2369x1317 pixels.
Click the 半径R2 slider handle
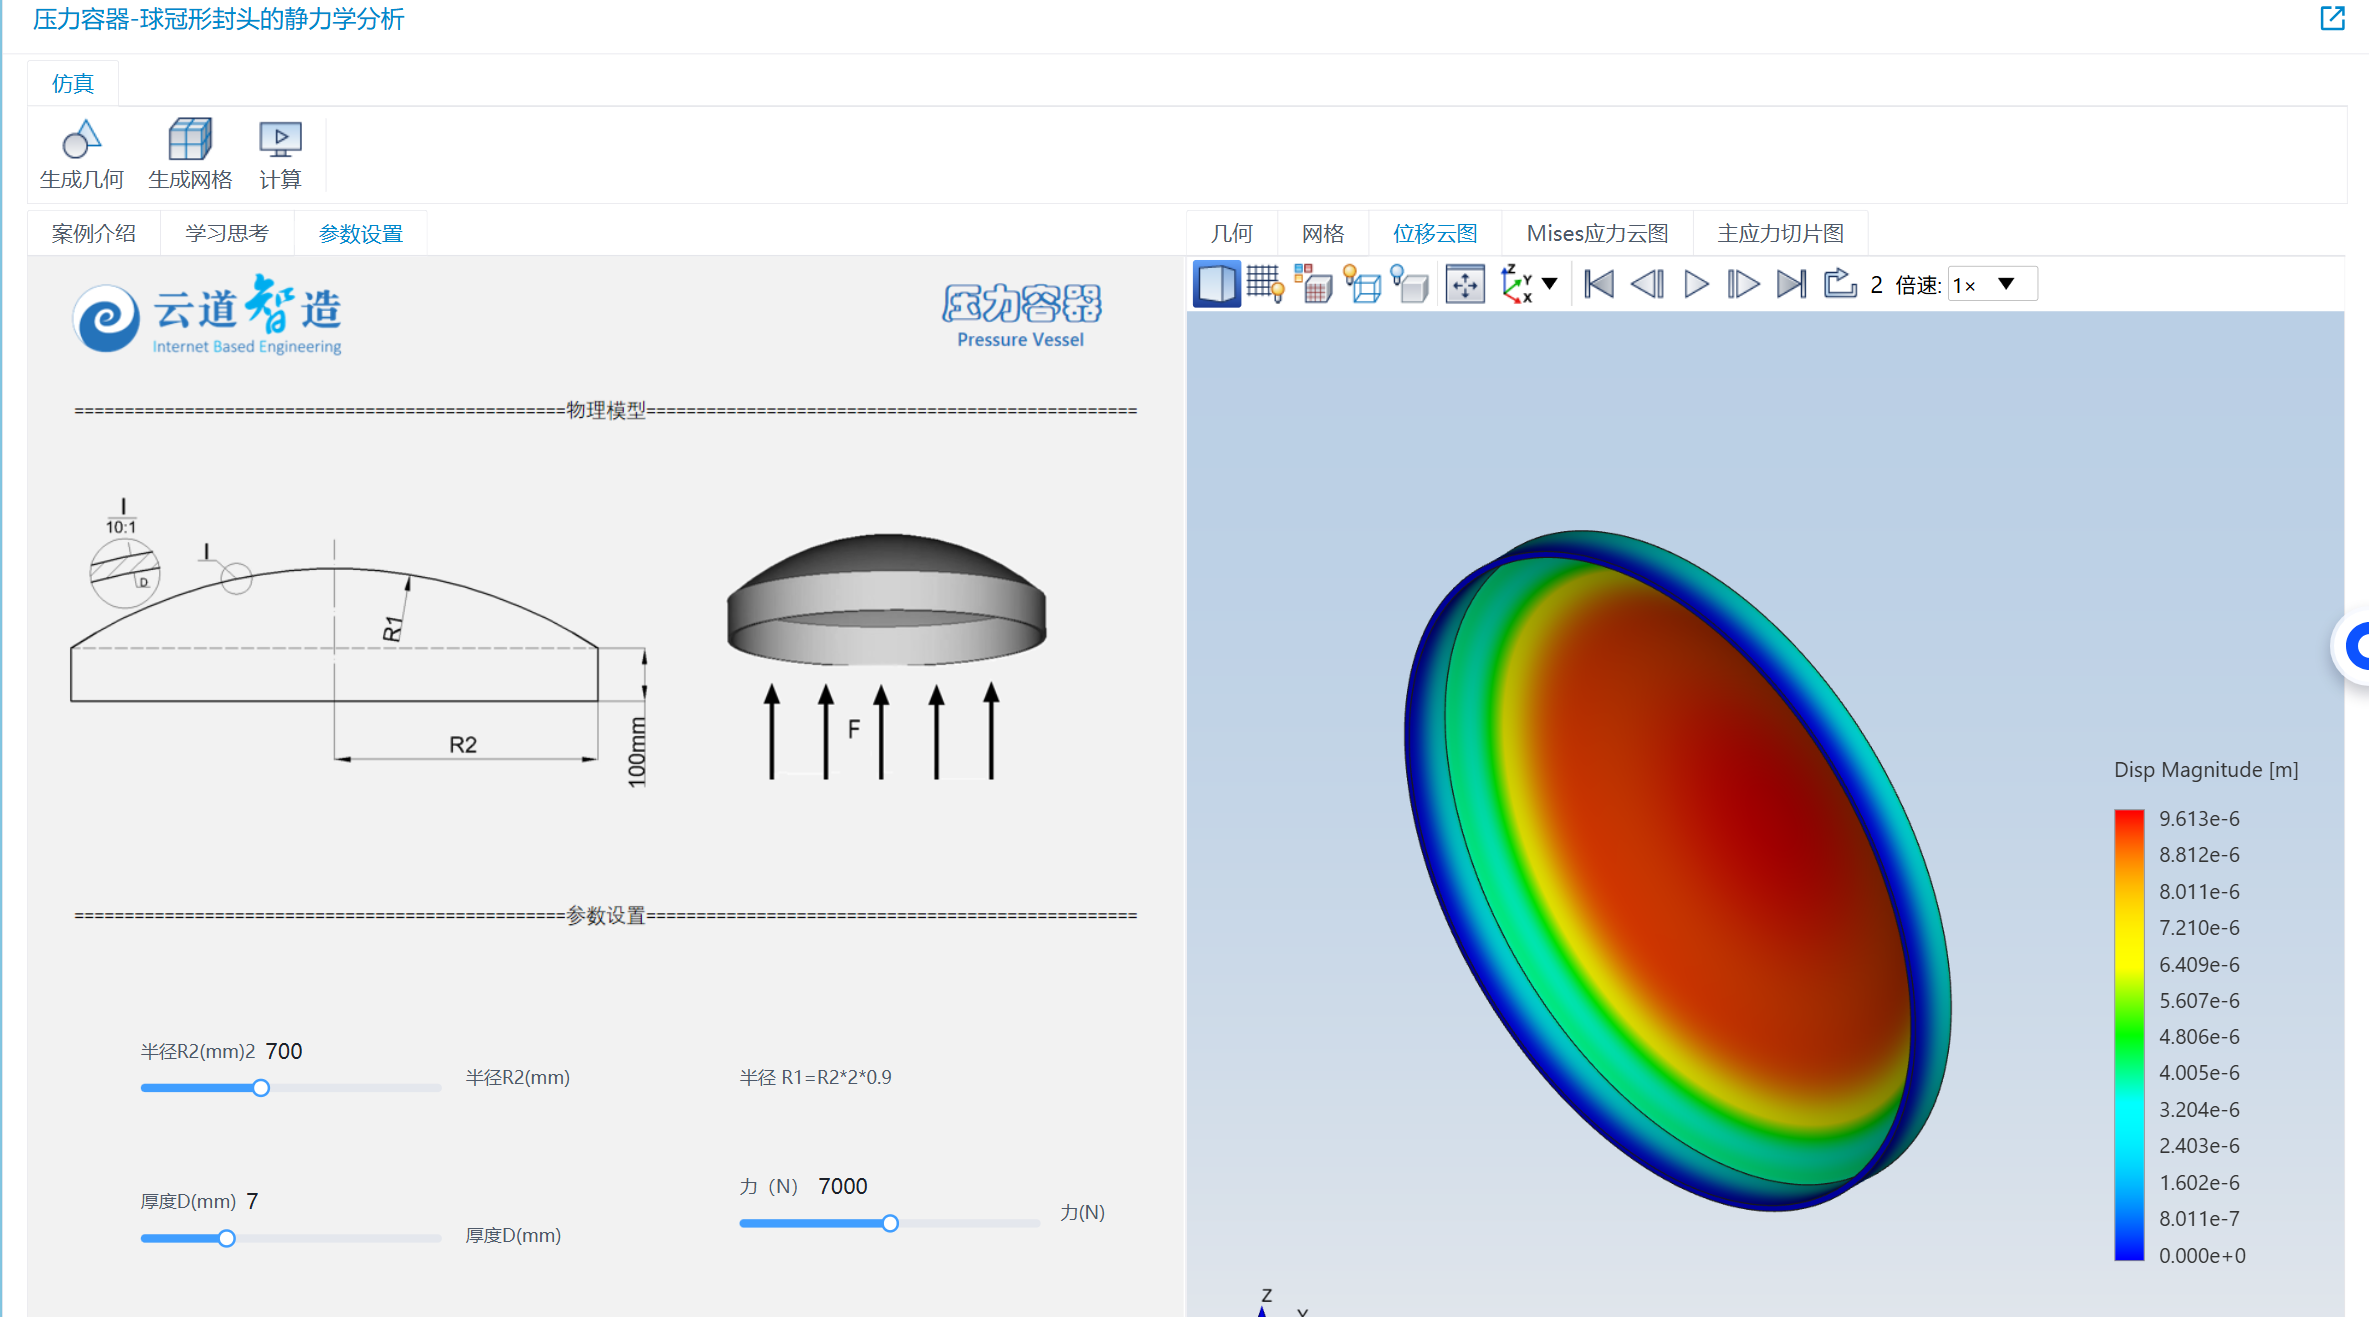(261, 1088)
